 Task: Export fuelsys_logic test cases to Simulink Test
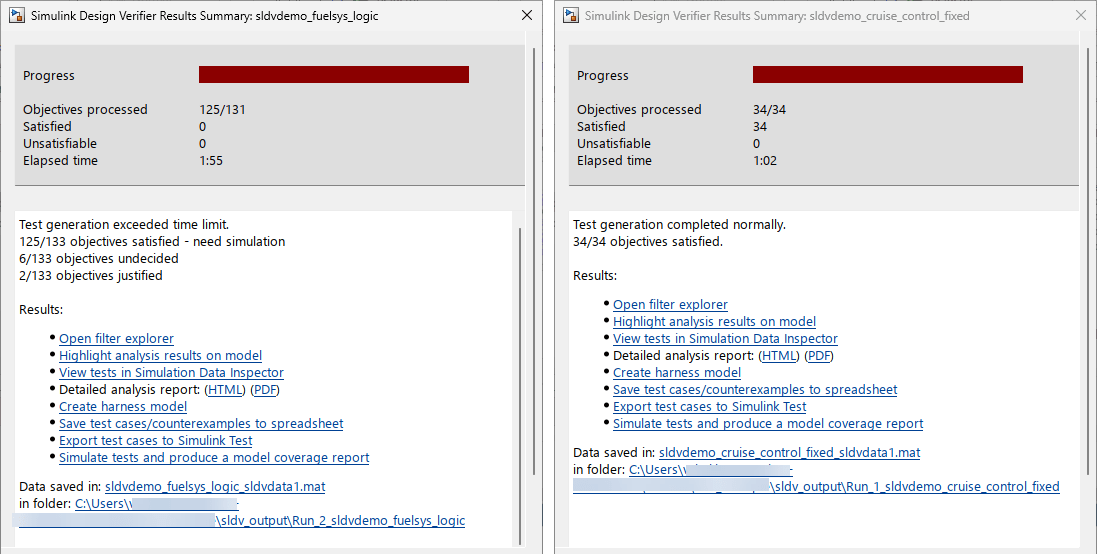pyautogui.click(x=155, y=441)
